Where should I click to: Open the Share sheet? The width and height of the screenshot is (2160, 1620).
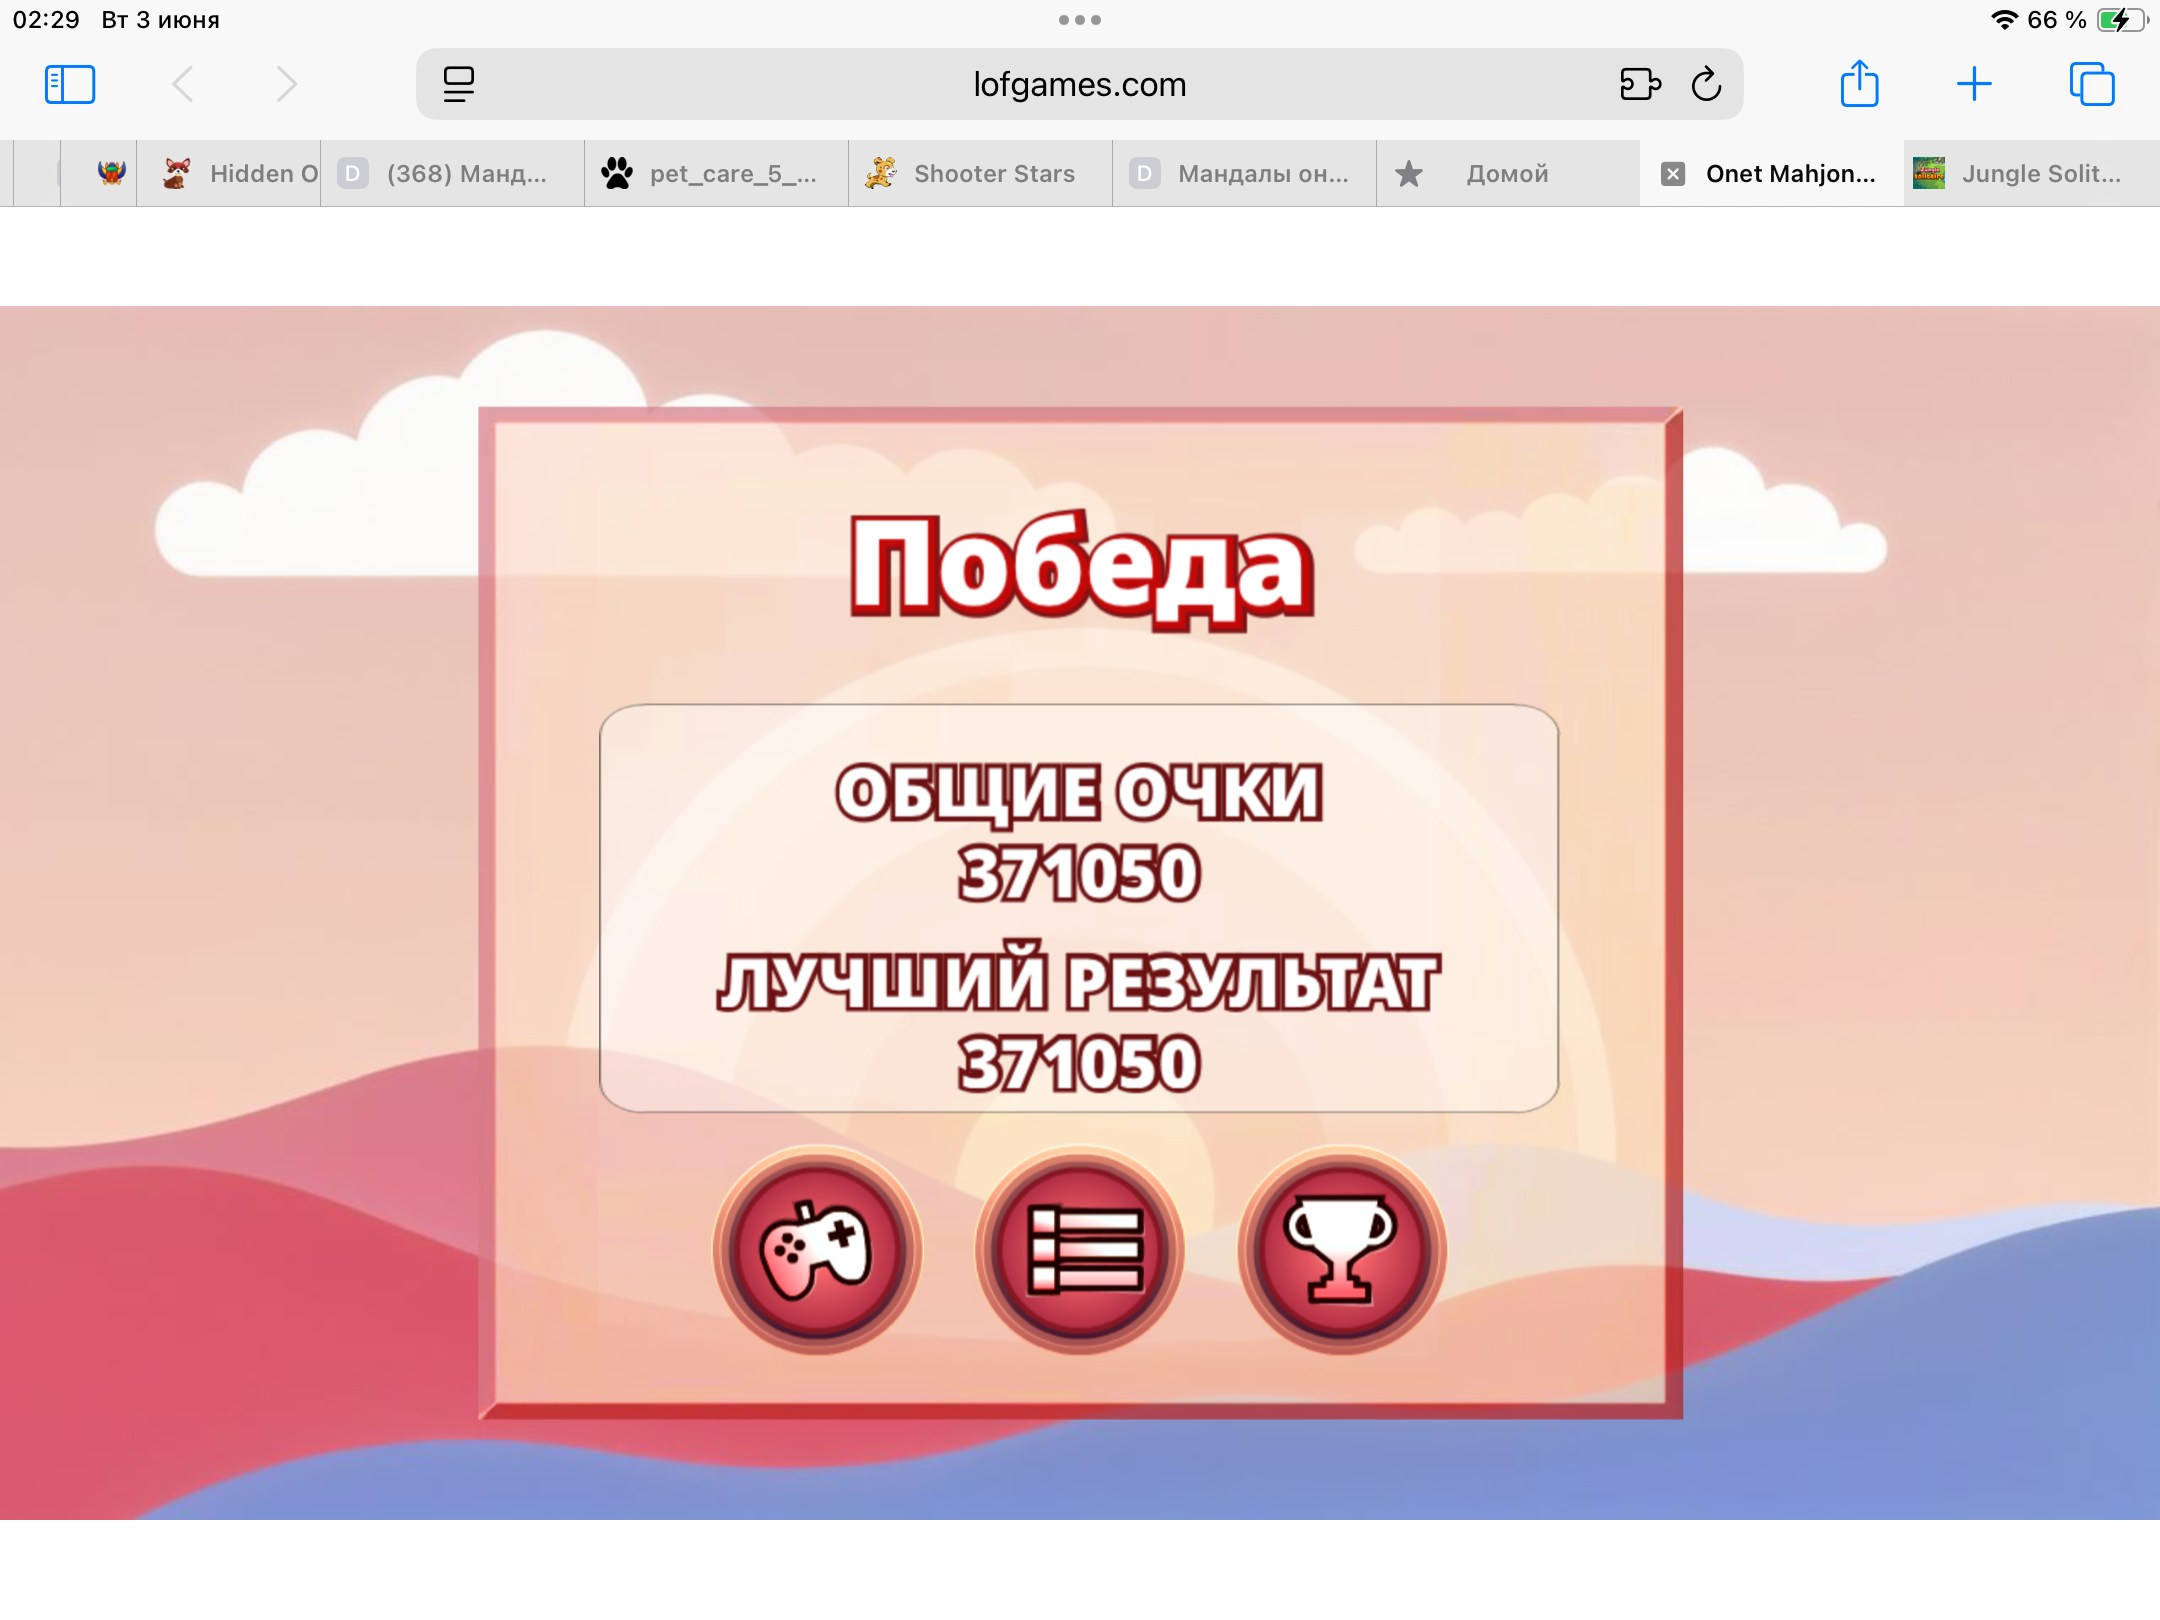1860,83
